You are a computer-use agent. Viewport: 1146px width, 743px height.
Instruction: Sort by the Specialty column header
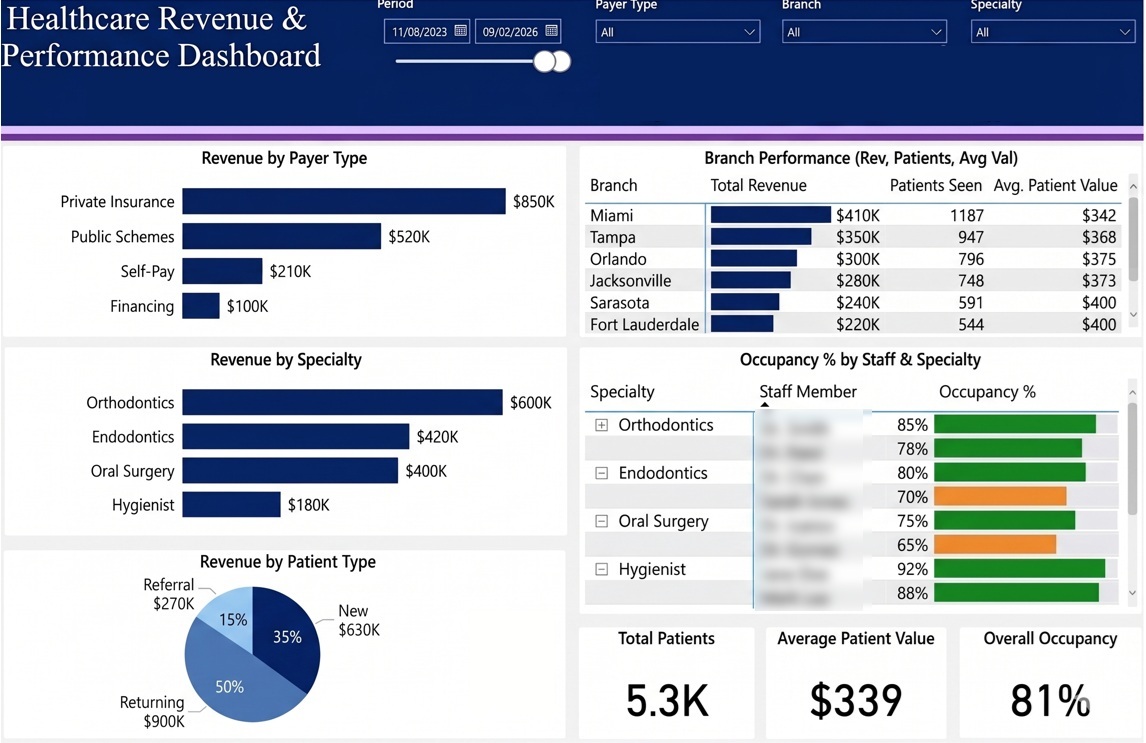pos(622,392)
